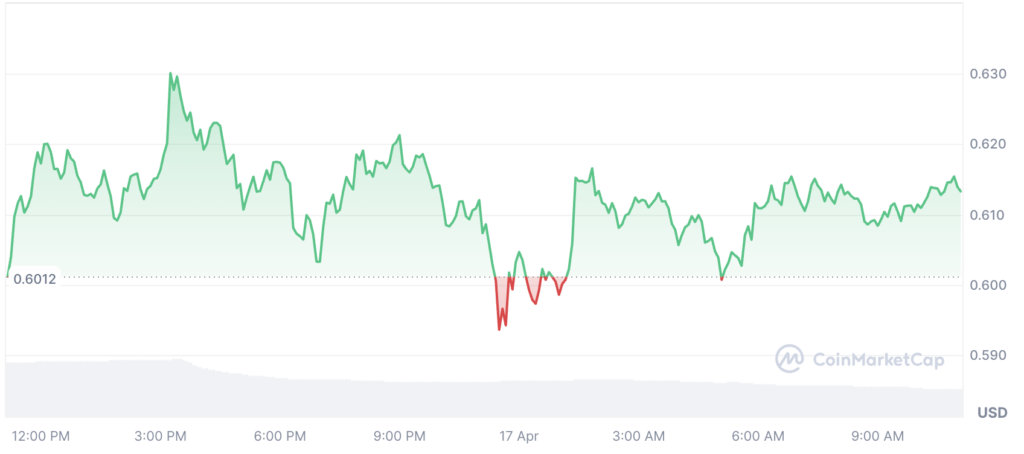
Task: Click the 9:00 AM time label
Action: [x=879, y=436]
